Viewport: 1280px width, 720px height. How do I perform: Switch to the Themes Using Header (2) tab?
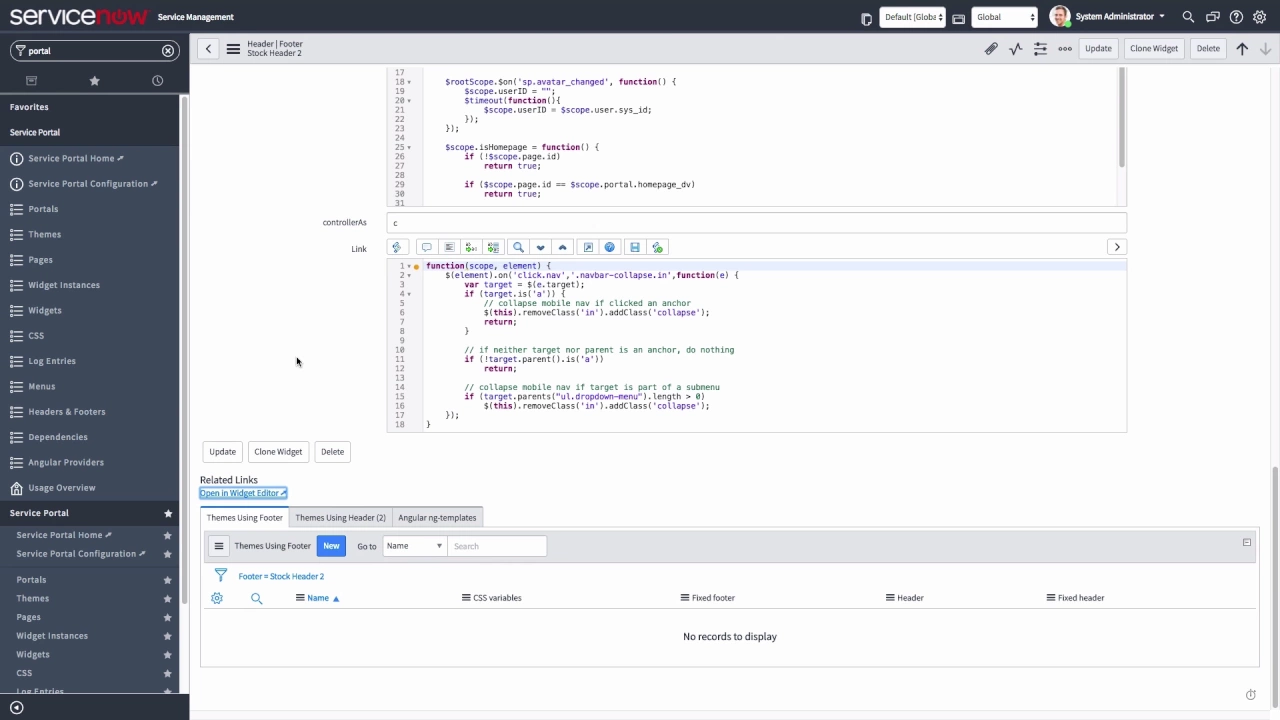pos(340,517)
